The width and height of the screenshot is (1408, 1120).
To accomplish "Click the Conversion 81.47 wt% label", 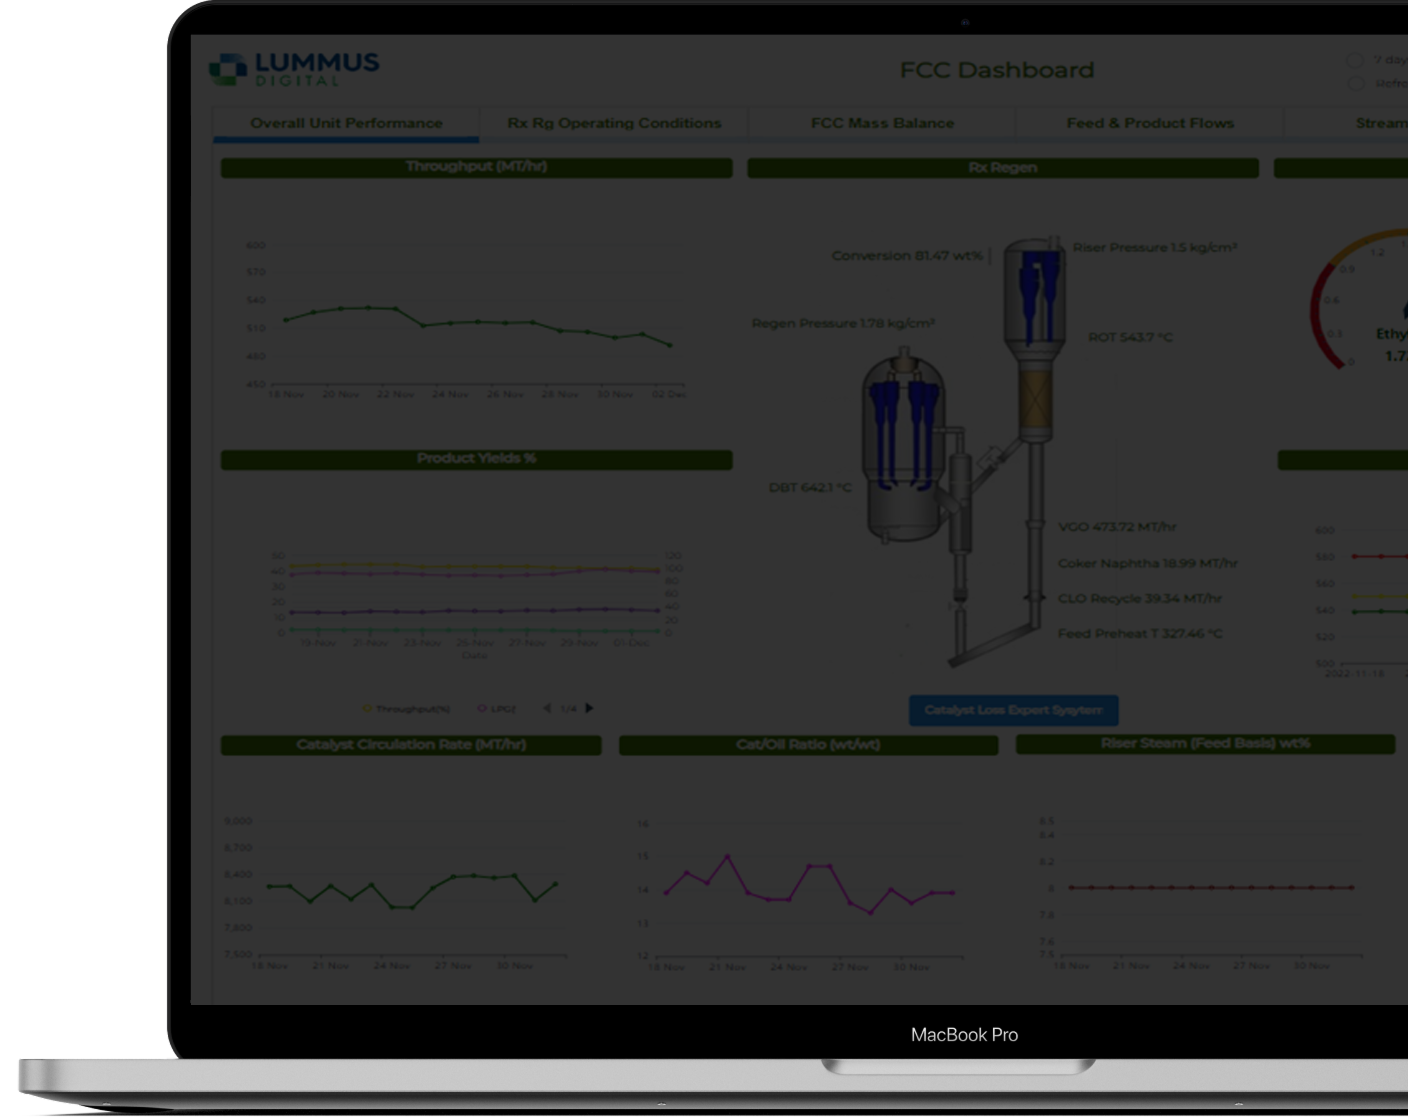I will 907,256.
